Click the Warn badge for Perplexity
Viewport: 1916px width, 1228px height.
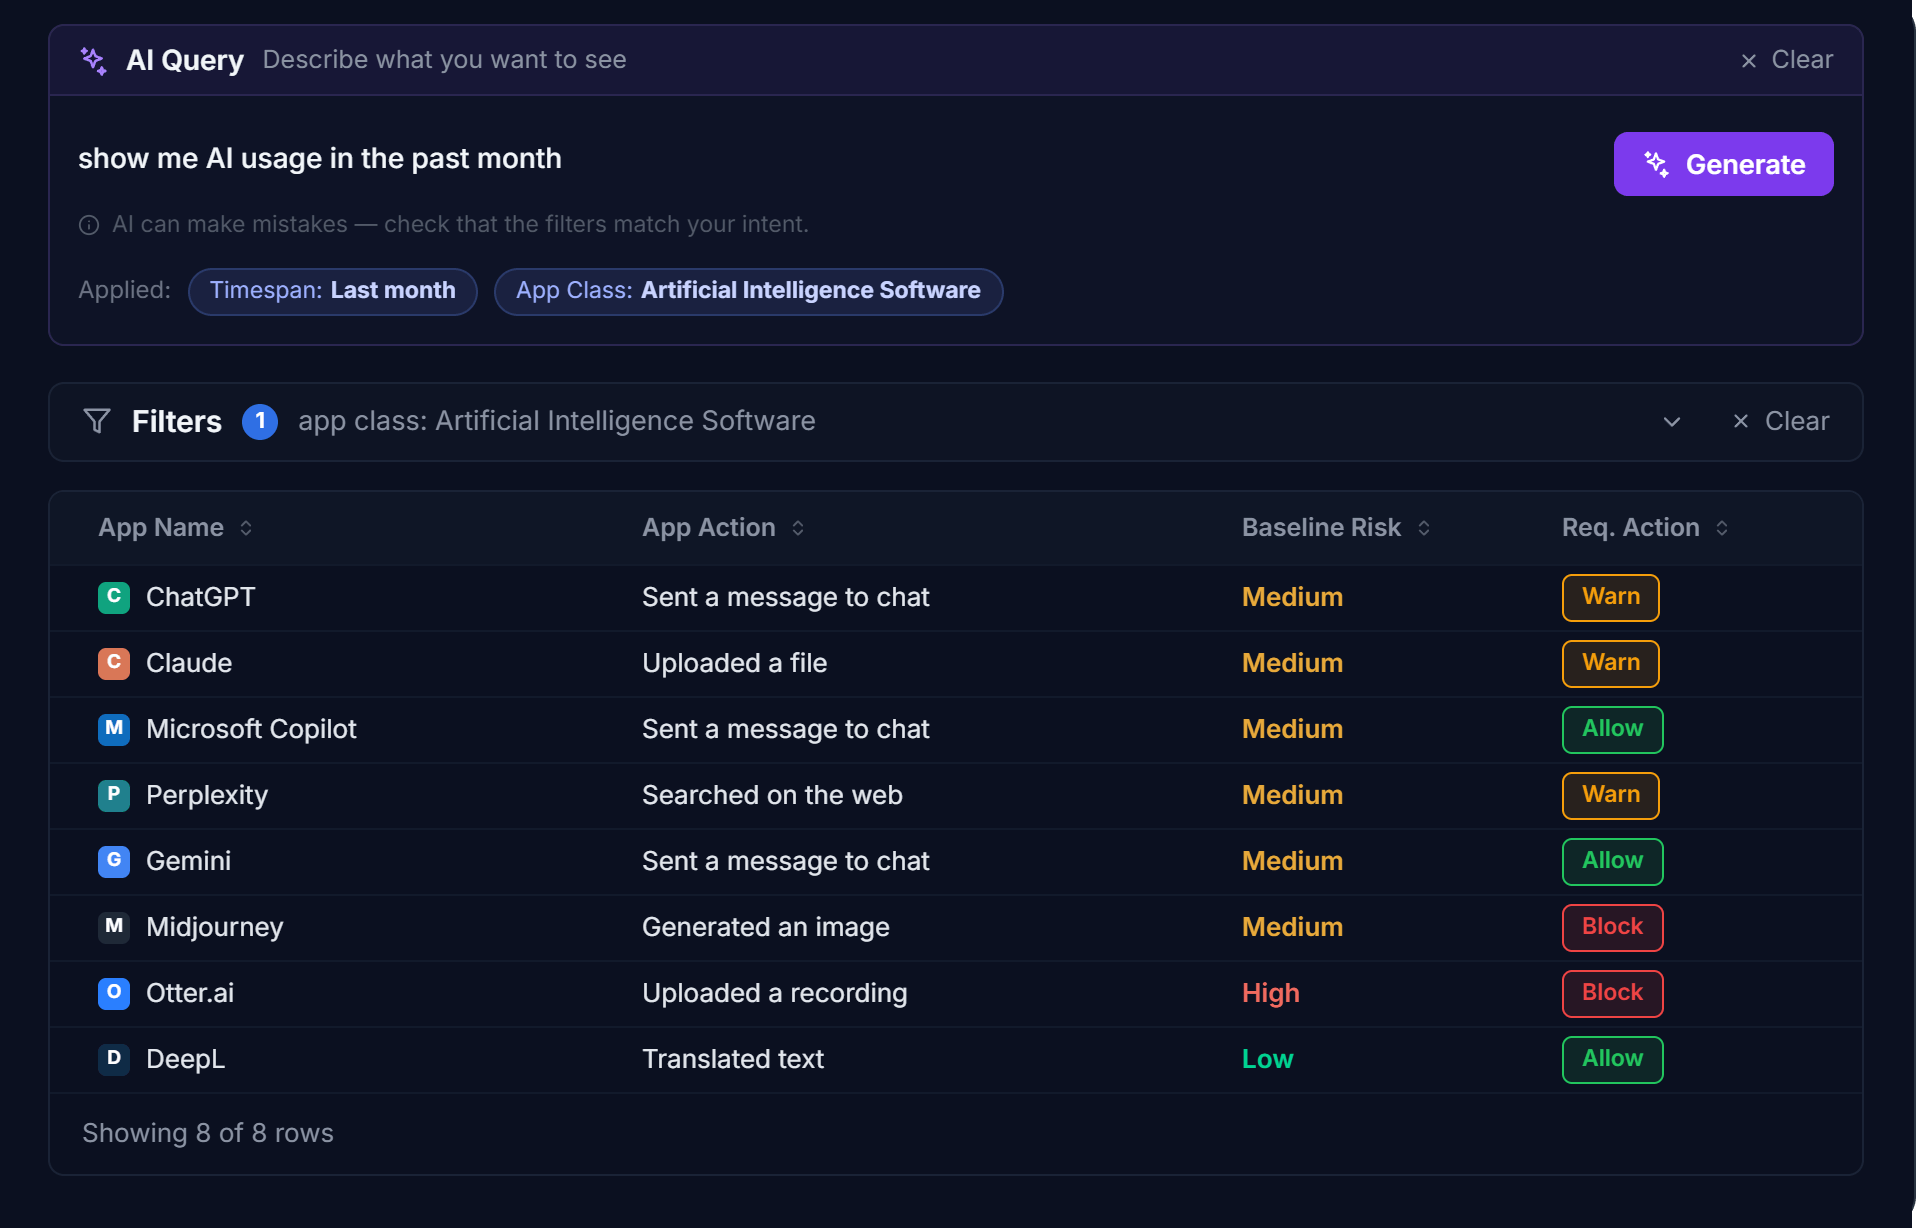[1610, 795]
